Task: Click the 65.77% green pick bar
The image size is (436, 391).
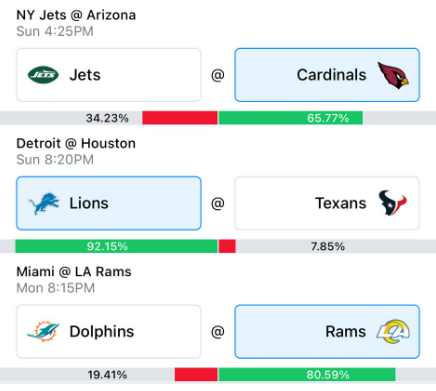Action: [x=291, y=118]
